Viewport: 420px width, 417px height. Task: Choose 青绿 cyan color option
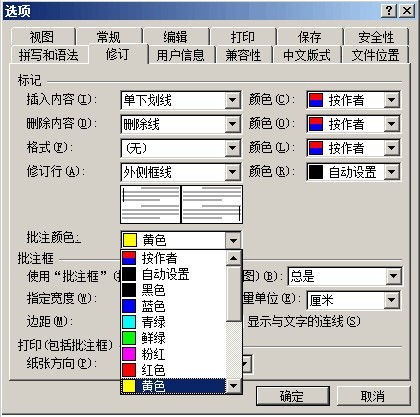click(173, 322)
